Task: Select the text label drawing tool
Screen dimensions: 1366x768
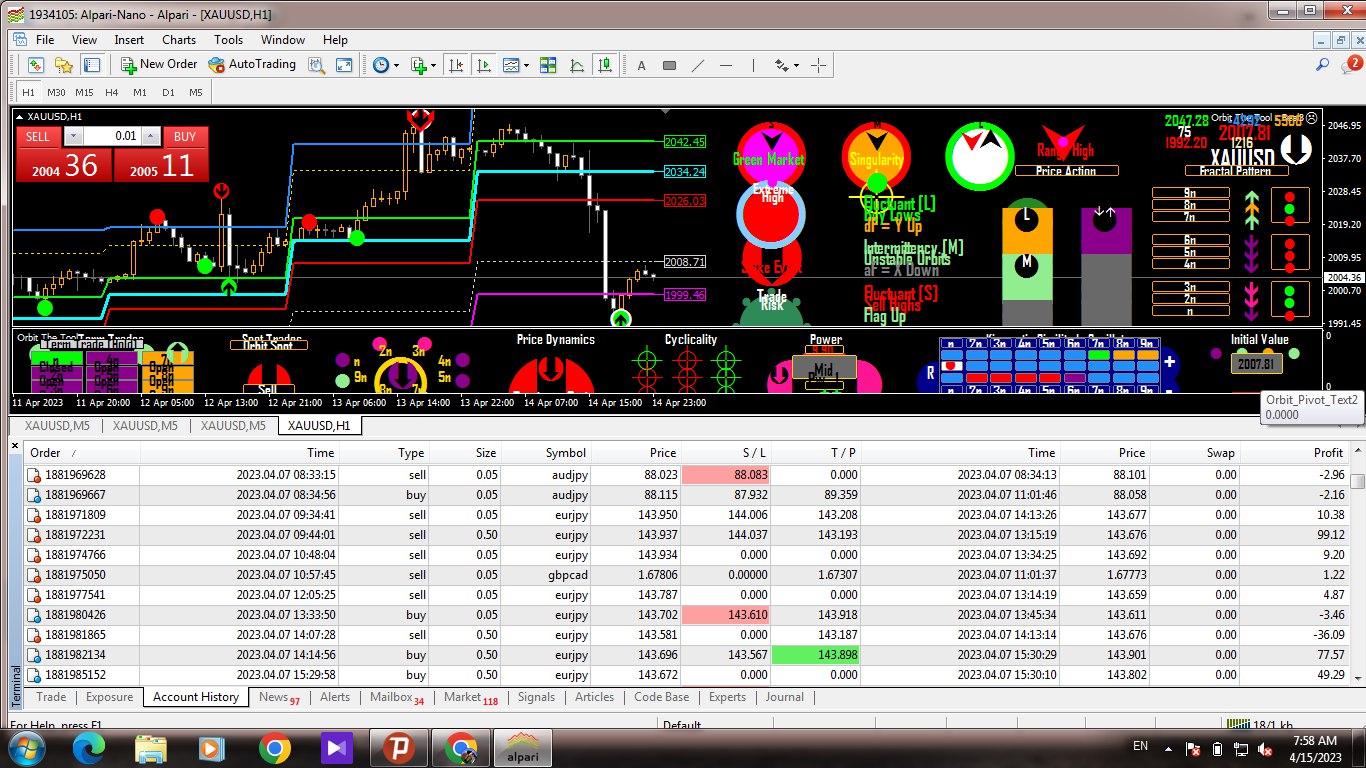Action: (x=669, y=66)
